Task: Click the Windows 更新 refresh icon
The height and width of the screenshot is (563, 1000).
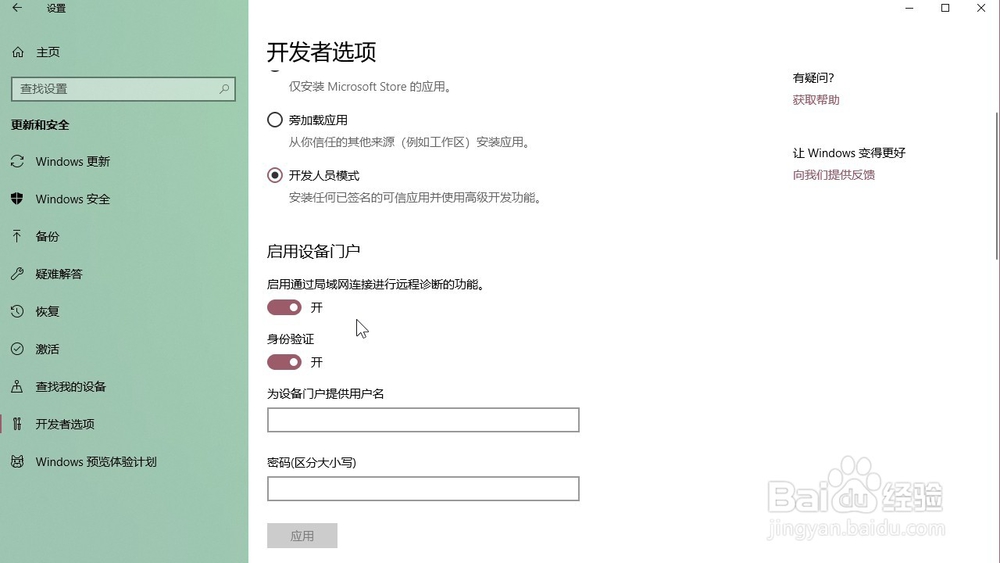Action: [x=17, y=162]
